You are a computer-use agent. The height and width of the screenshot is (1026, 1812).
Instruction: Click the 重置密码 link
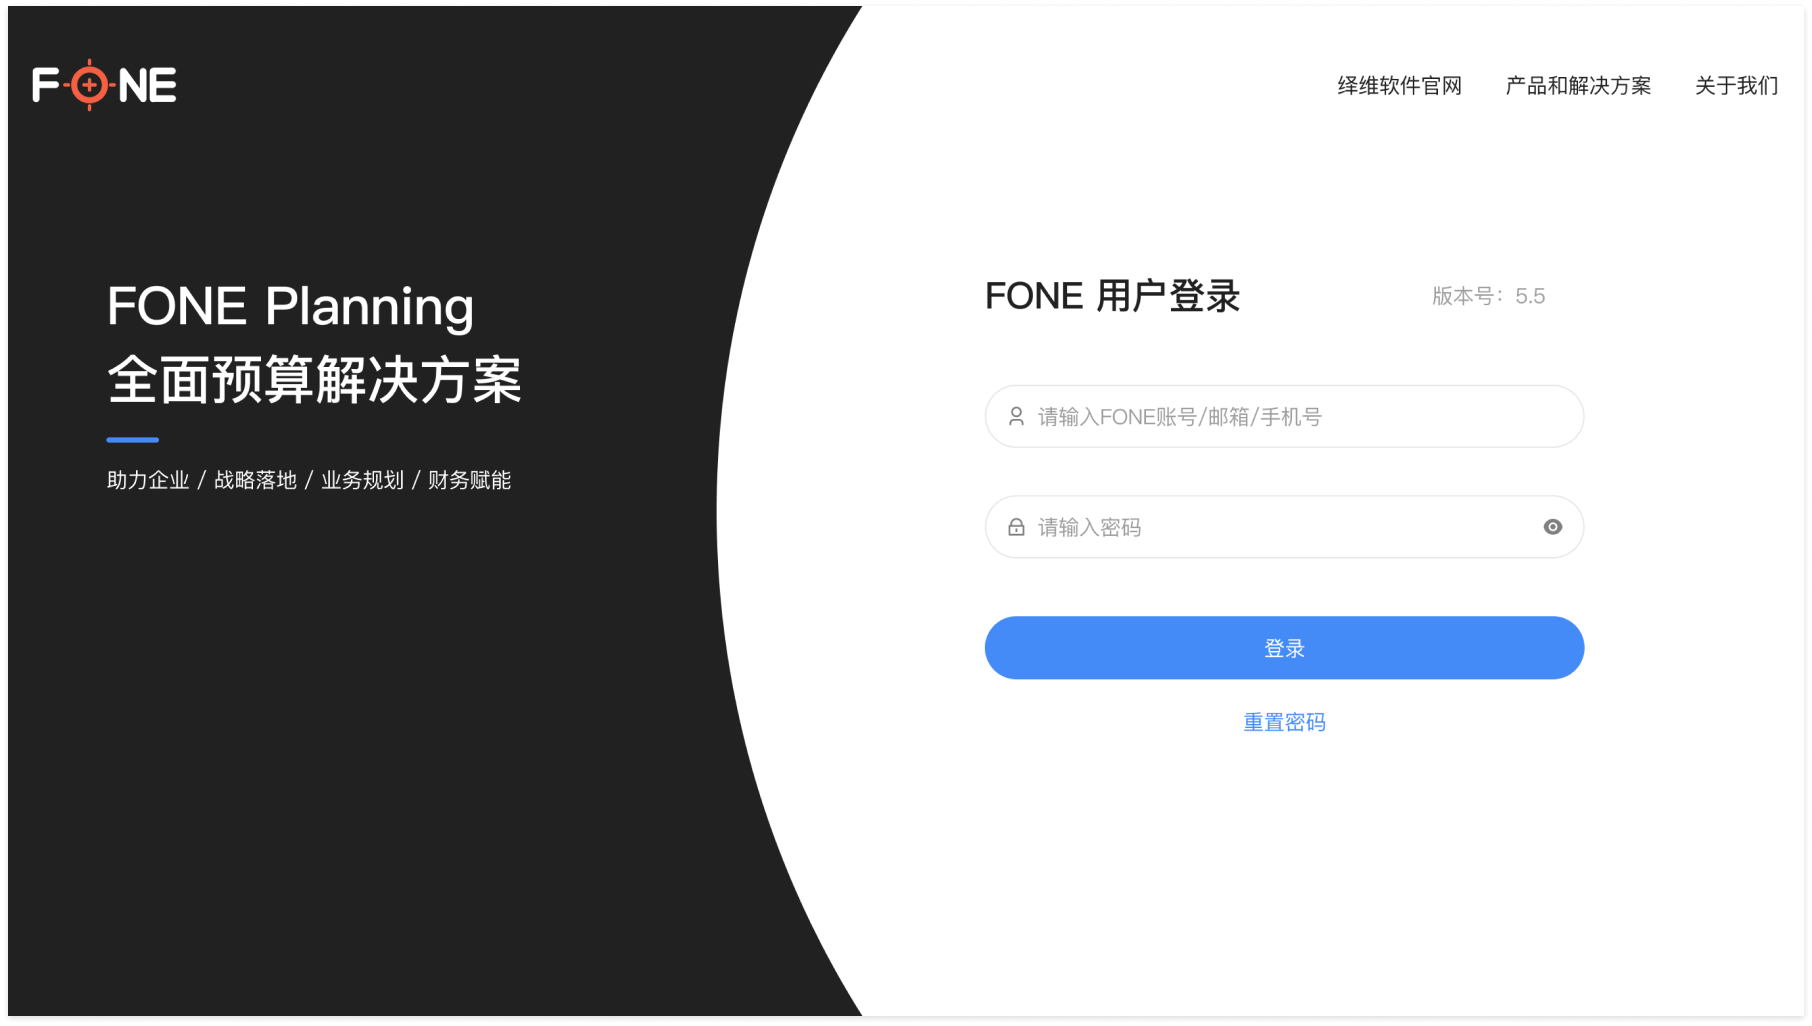(1284, 722)
